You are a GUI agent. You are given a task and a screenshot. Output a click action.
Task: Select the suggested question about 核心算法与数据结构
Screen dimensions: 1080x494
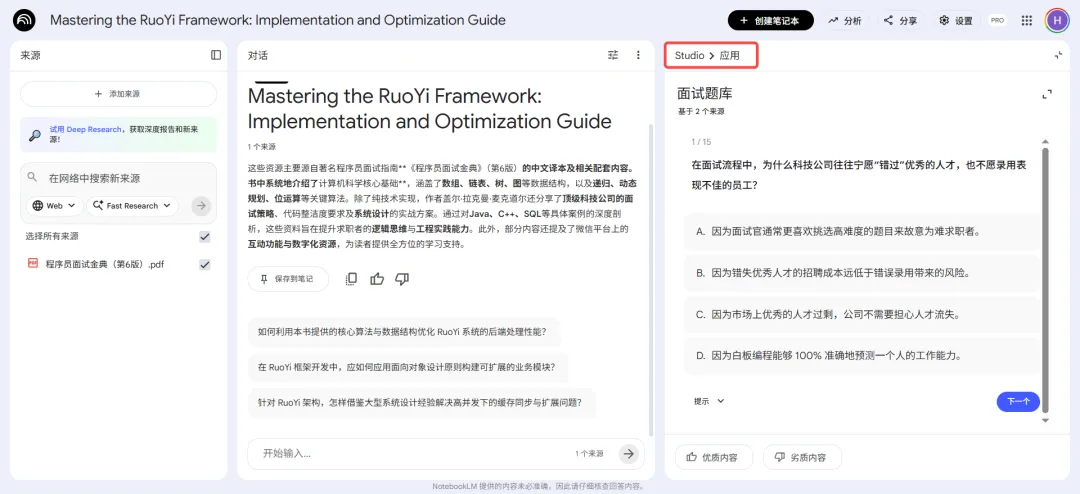point(403,331)
